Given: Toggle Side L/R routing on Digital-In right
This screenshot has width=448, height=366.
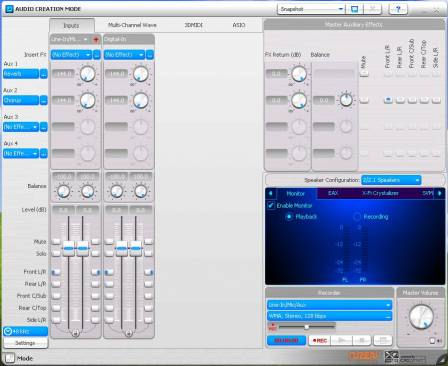Looking at the screenshot, I should pos(149,320).
